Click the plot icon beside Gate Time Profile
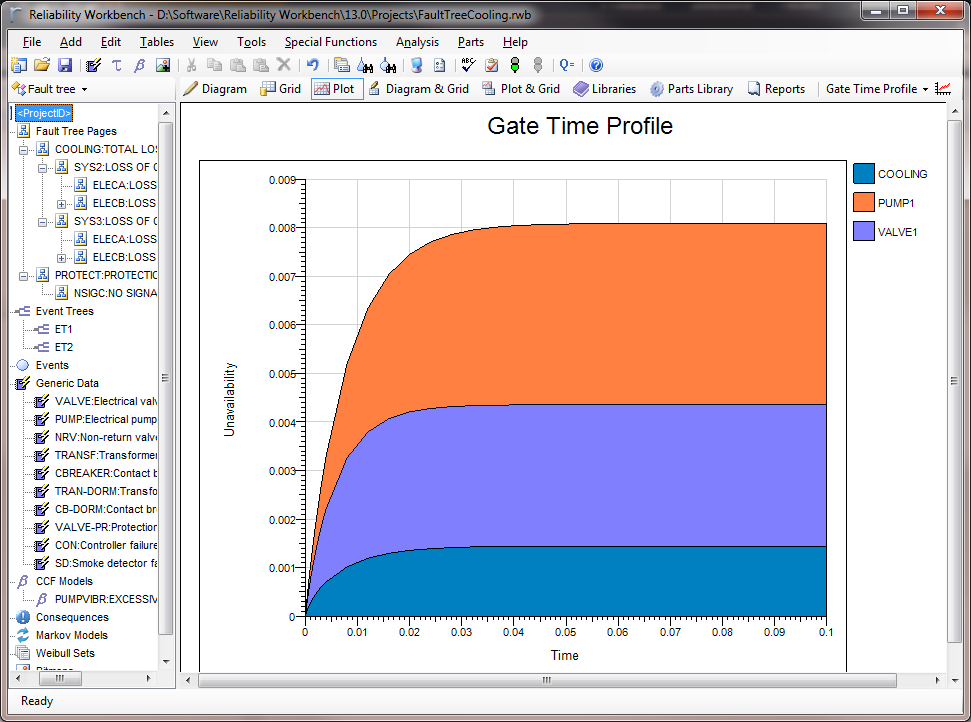This screenshot has width=971, height=722. (x=943, y=88)
